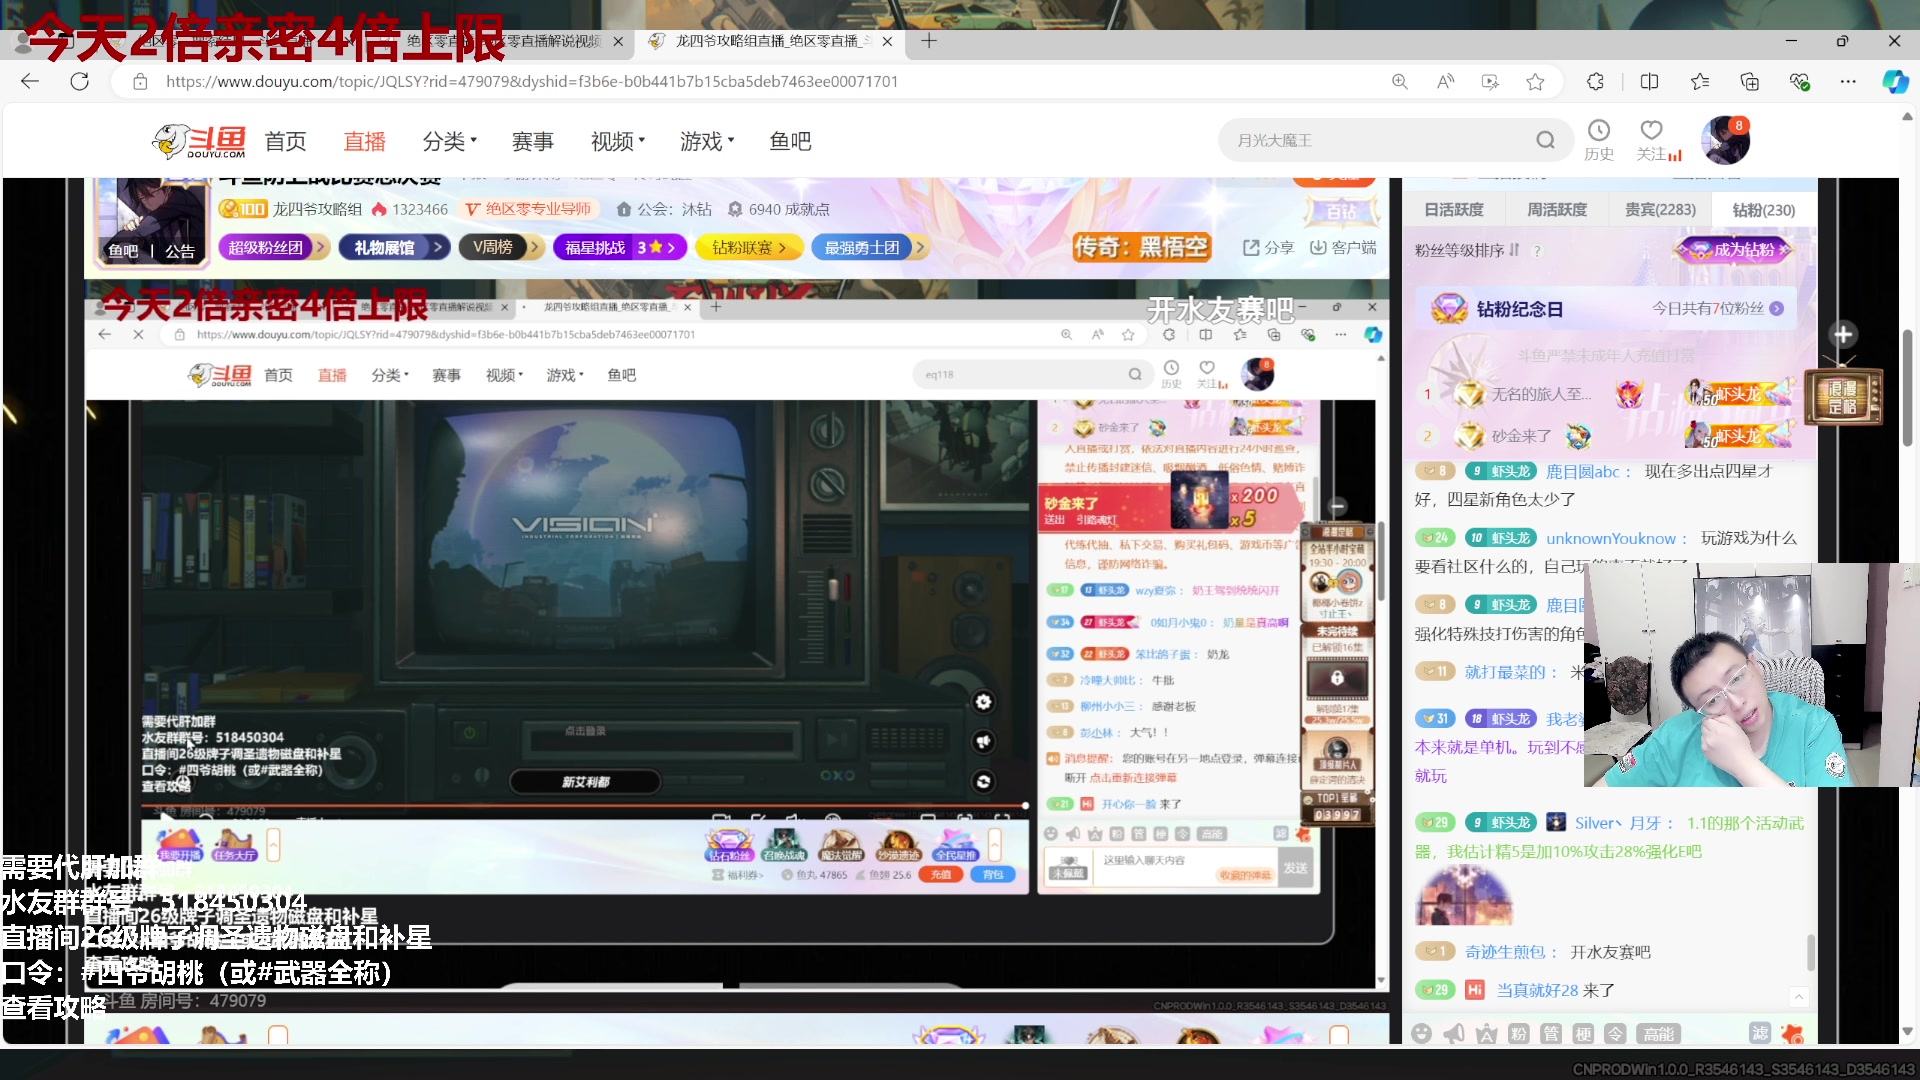Click the 绝区零专业导师 tag
This screenshot has height=1080, width=1920.
[x=529, y=209]
